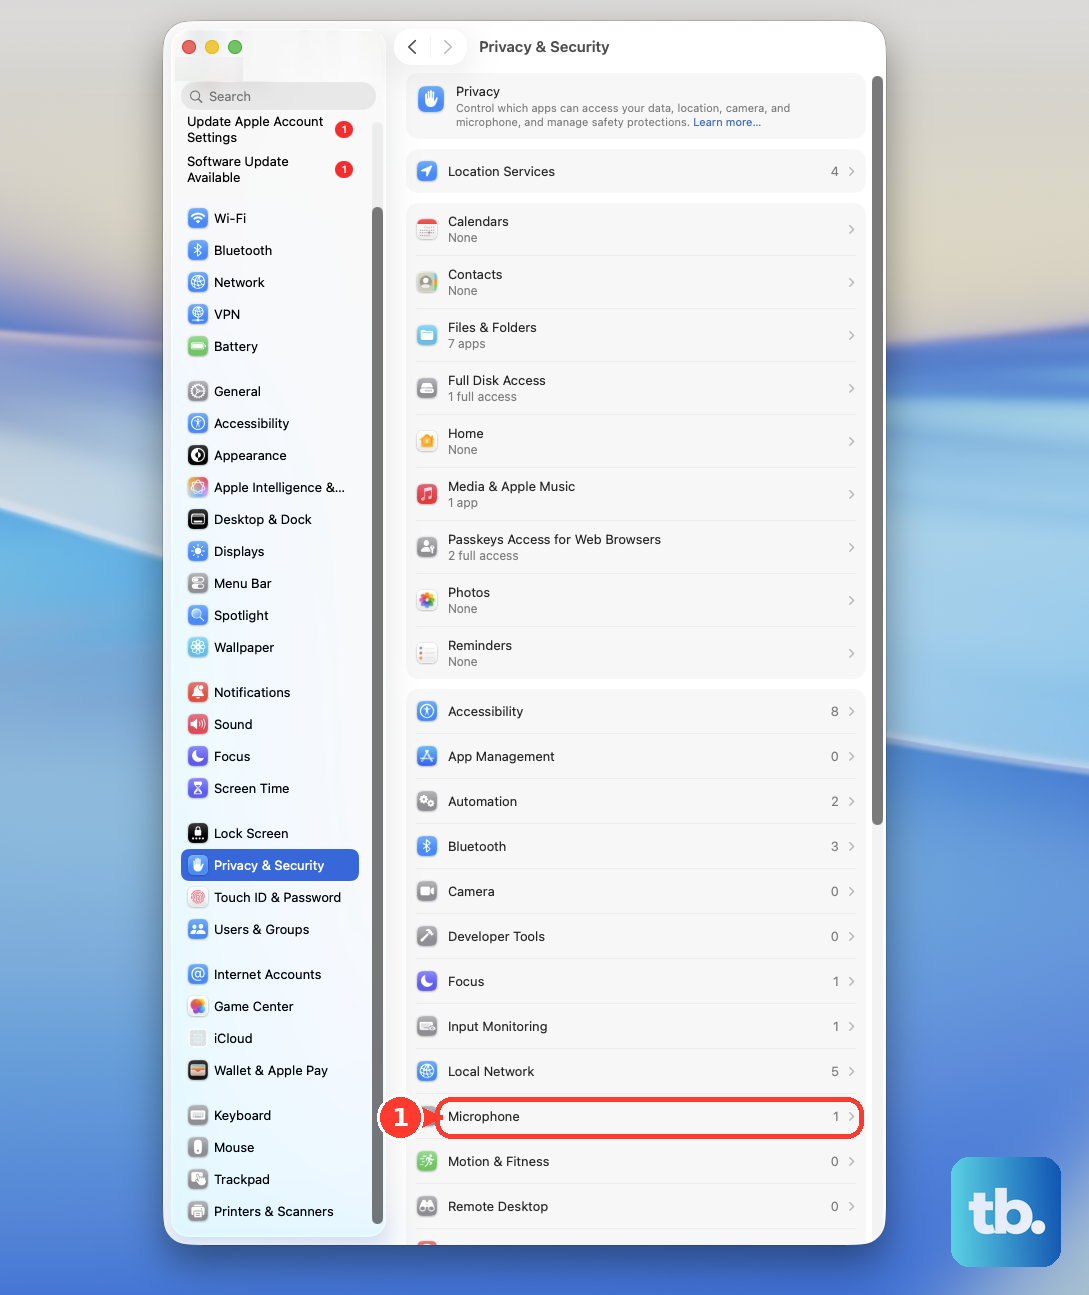Open App Management chevron
The height and width of the screenshot is (1295, 1089).
851,756
